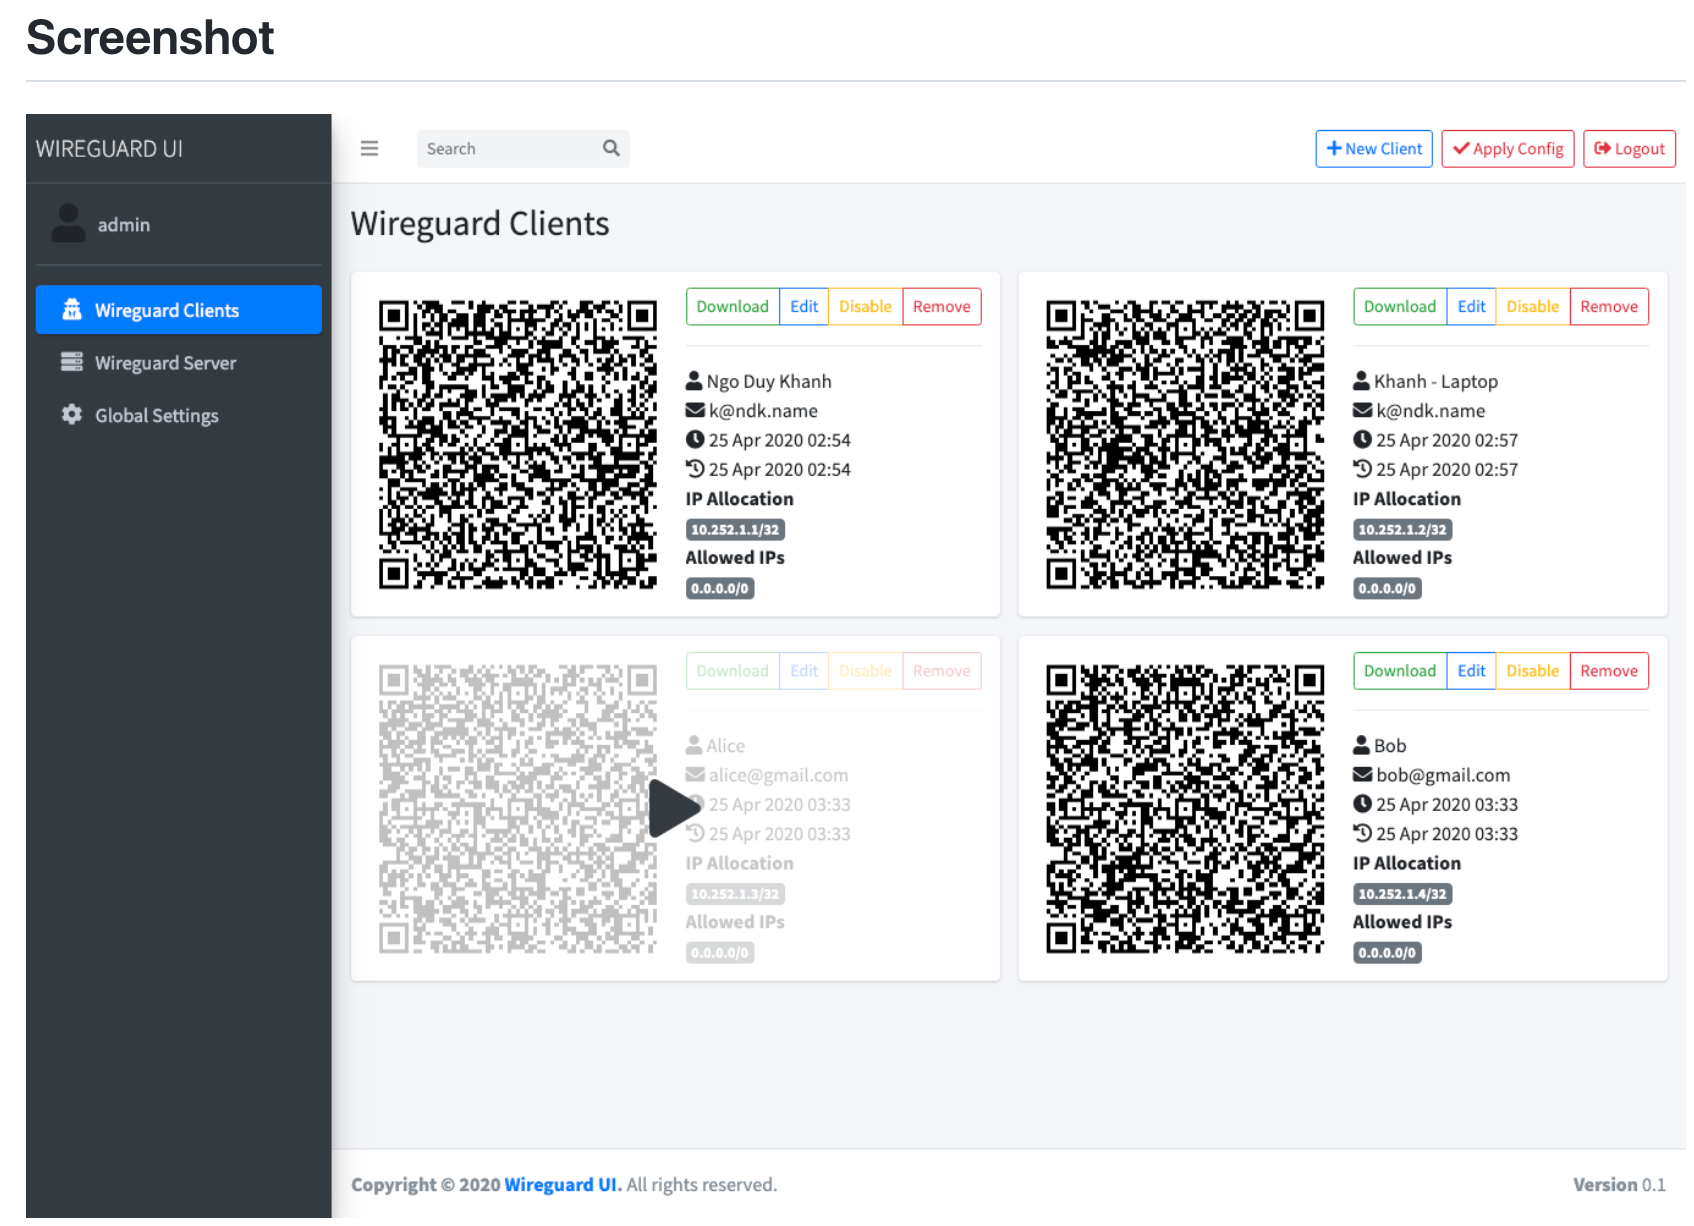The width and height of the screenshot is (1694, 1226).
Task: Click Remove on Alice's card
Action: coord(941,670)
